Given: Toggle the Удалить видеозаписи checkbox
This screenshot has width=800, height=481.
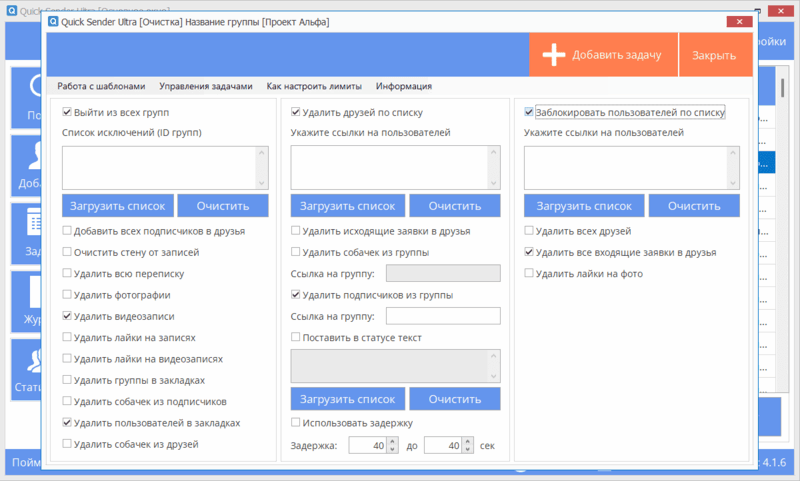Looking at the screenshot, I should coord(67,316).
